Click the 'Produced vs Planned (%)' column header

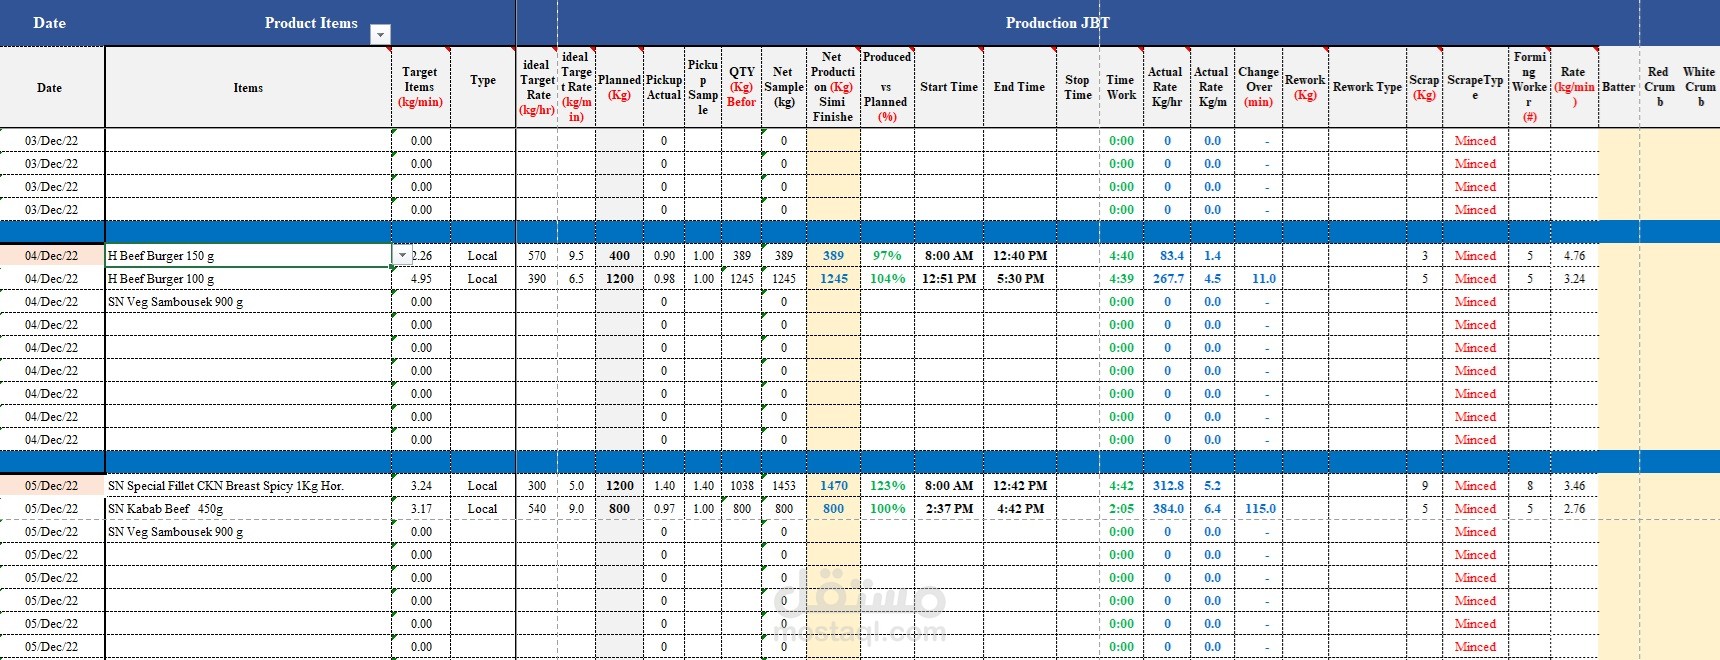(x=886, y=88)
